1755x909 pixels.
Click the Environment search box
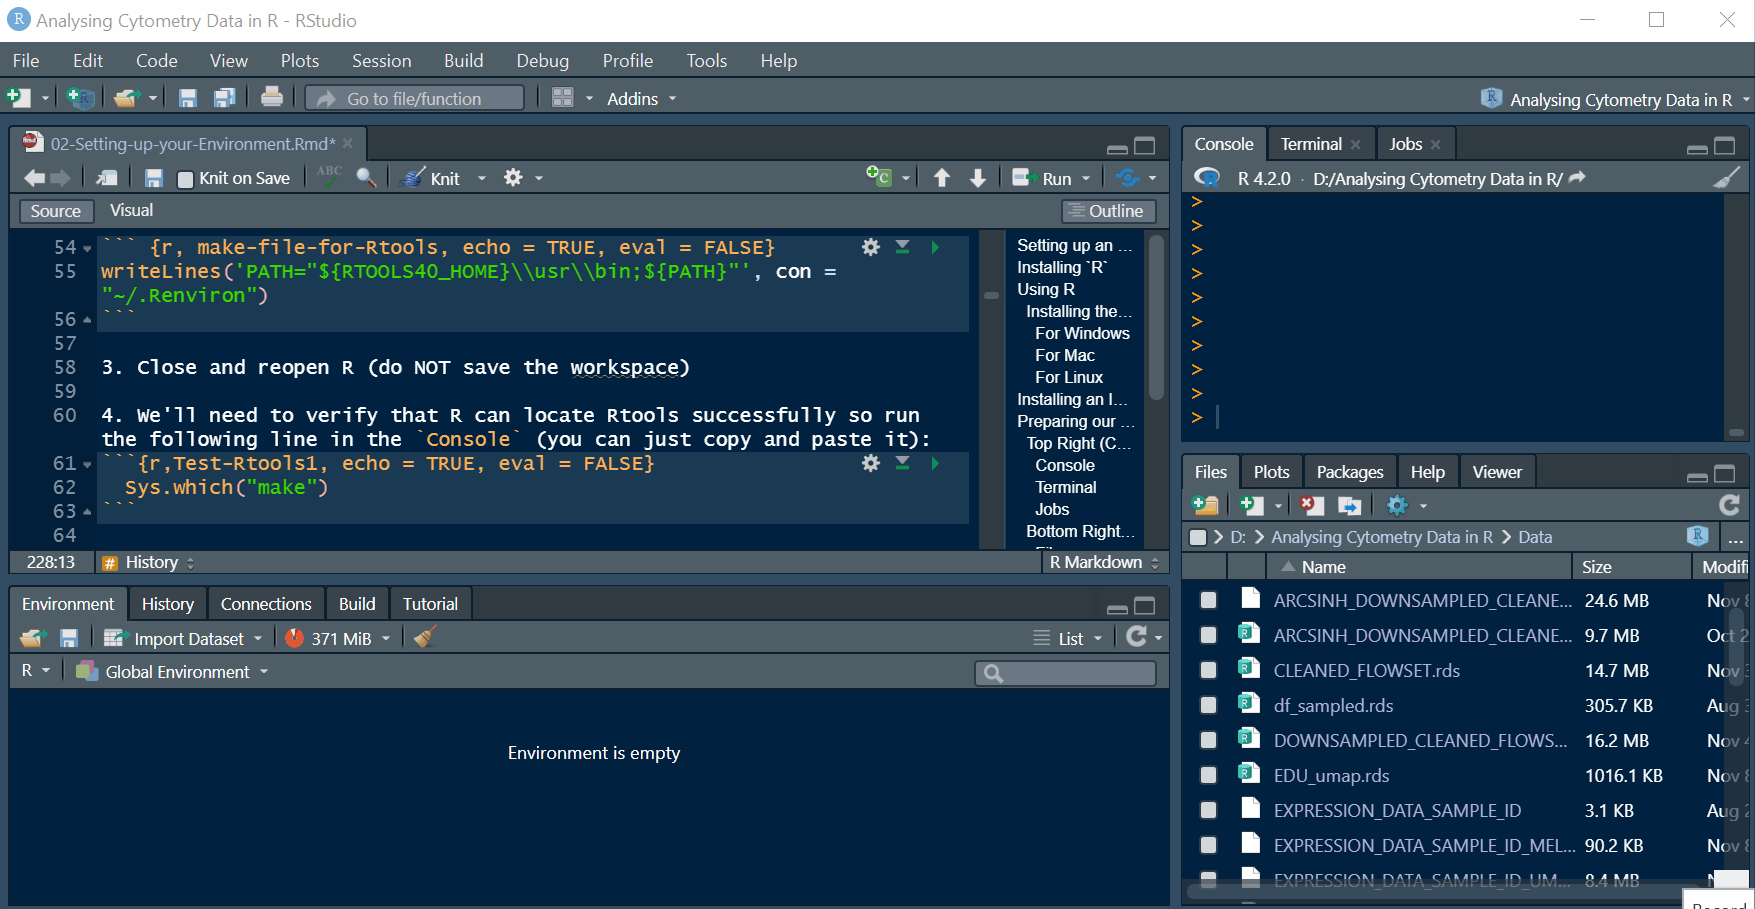[1065, 673]
